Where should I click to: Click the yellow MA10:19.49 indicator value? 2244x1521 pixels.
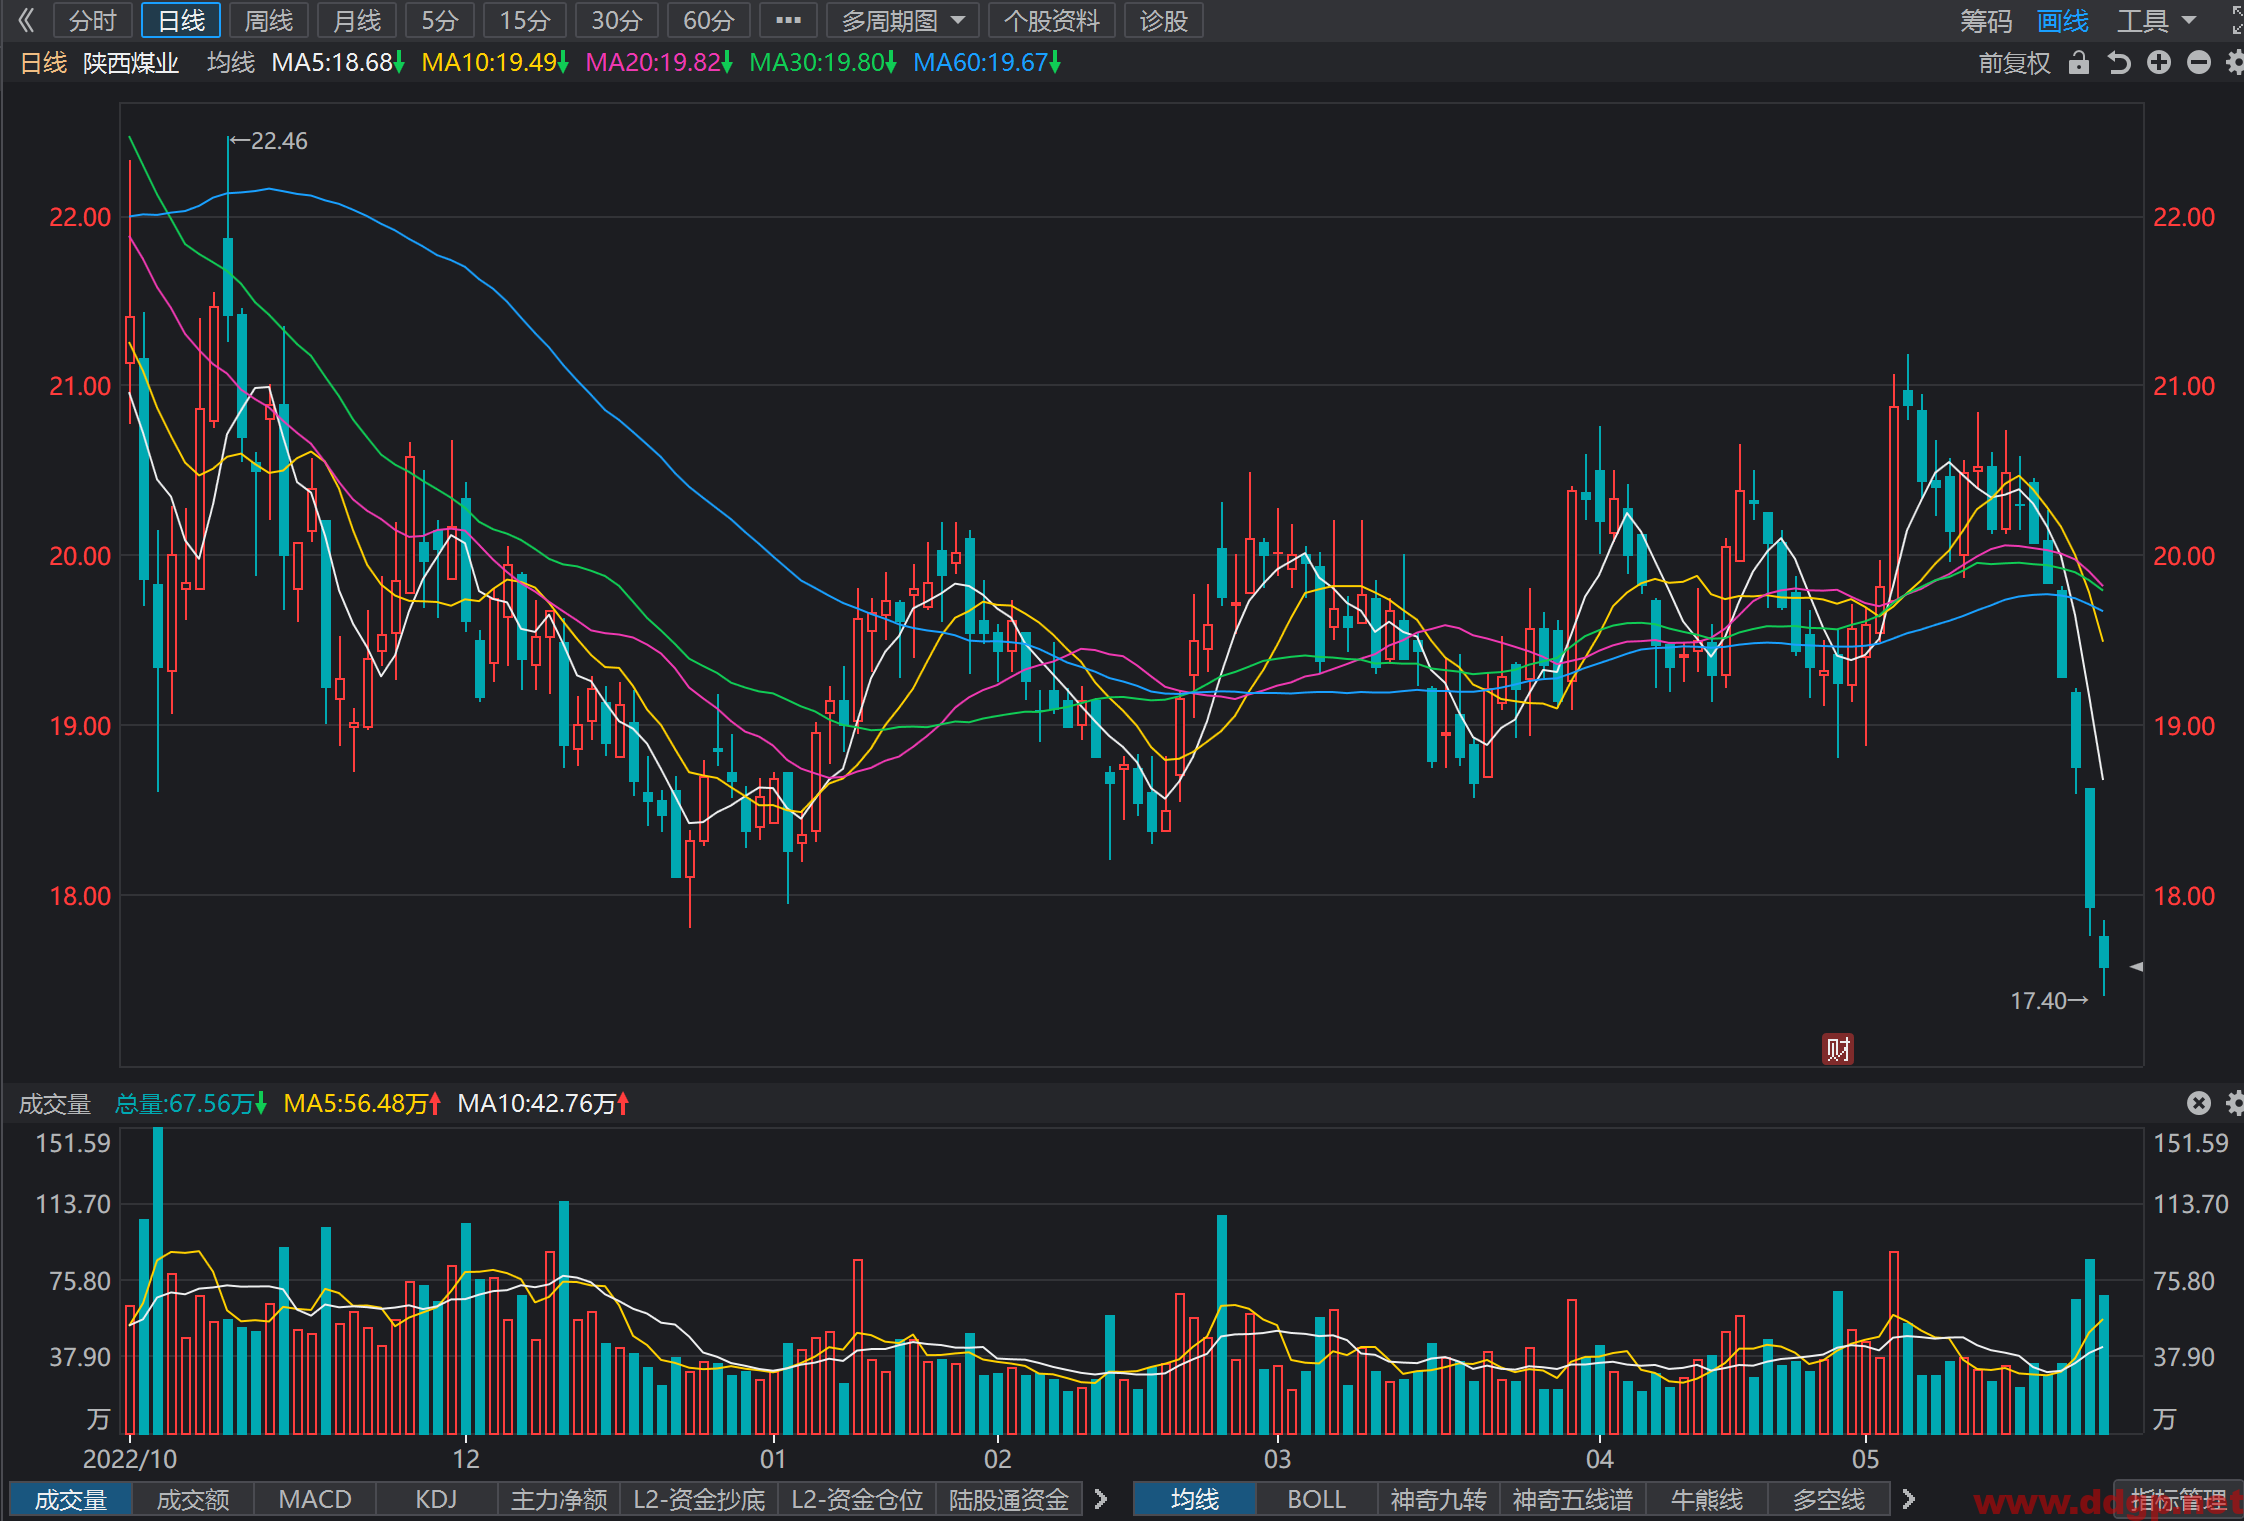coord(495,63)
